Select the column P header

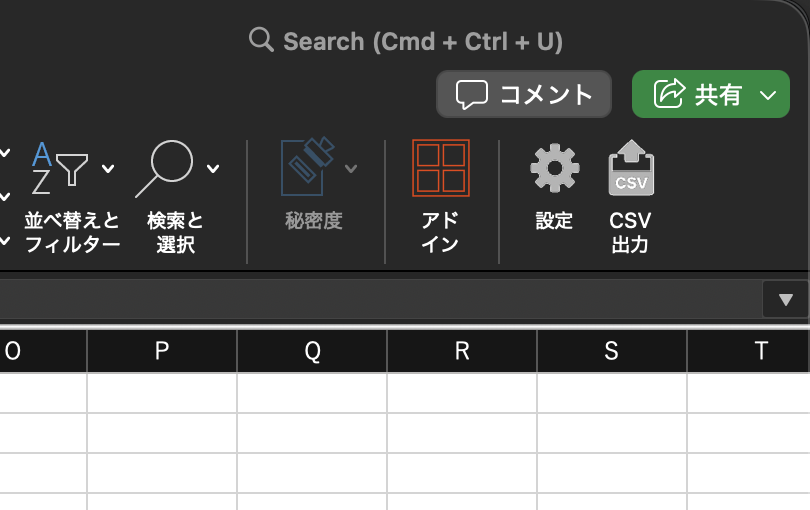click(x=162, y=351)
